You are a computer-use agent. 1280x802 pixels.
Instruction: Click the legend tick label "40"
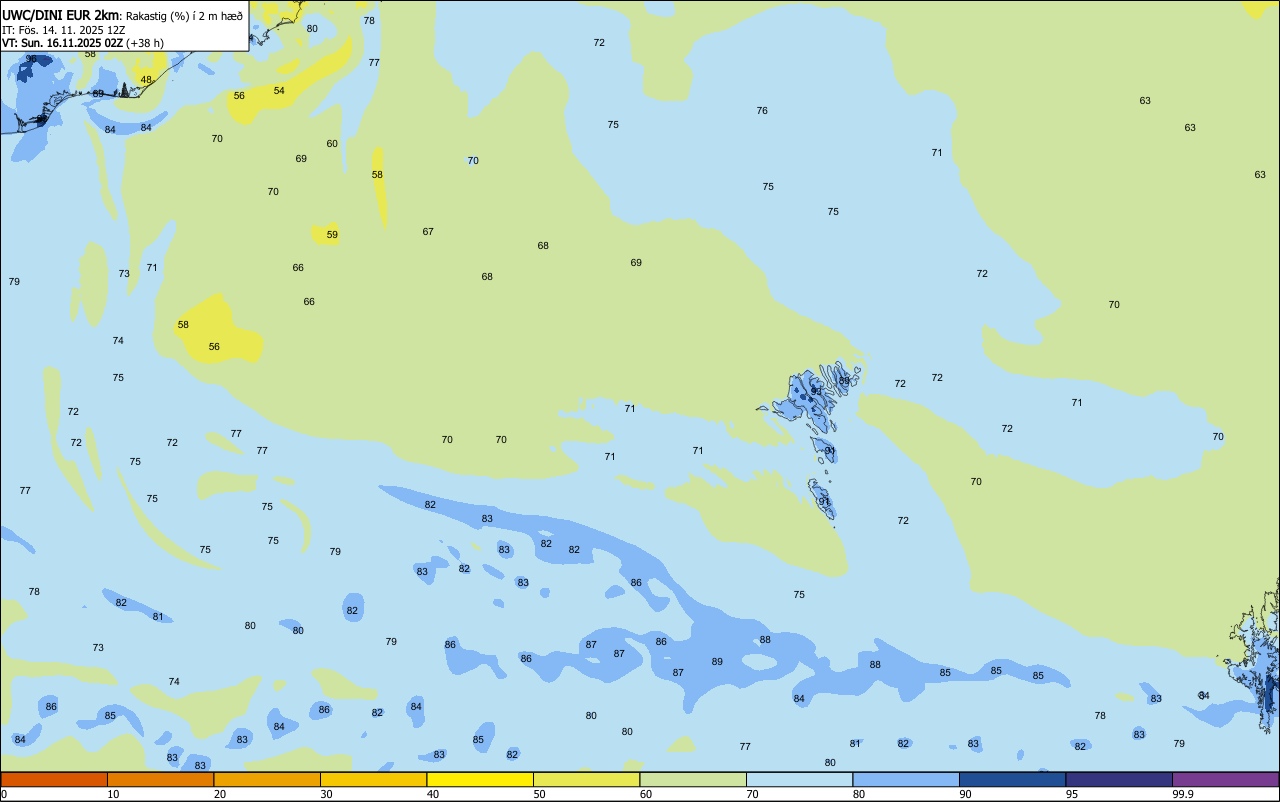[433, 794]
